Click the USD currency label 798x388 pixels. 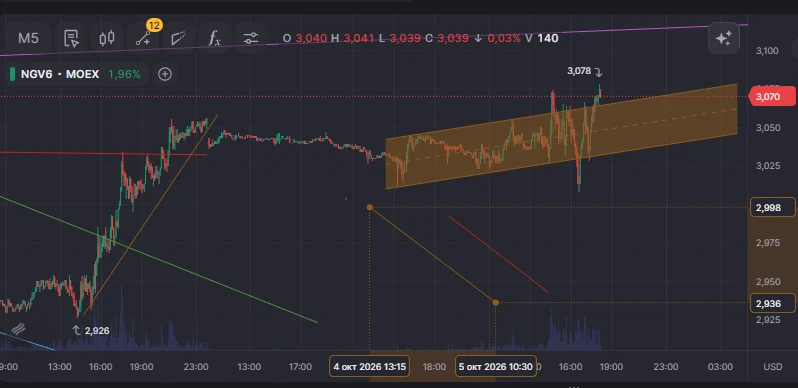click(773, 367)
